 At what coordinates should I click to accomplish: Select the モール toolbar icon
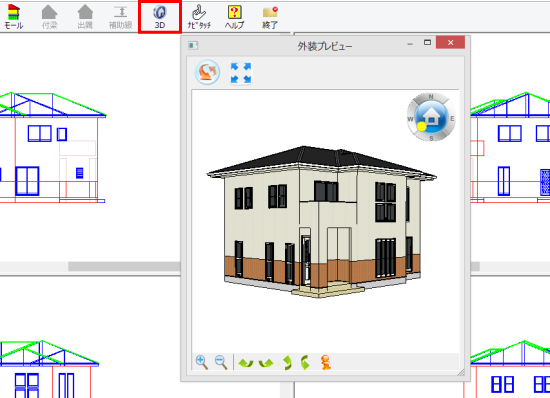14,17
